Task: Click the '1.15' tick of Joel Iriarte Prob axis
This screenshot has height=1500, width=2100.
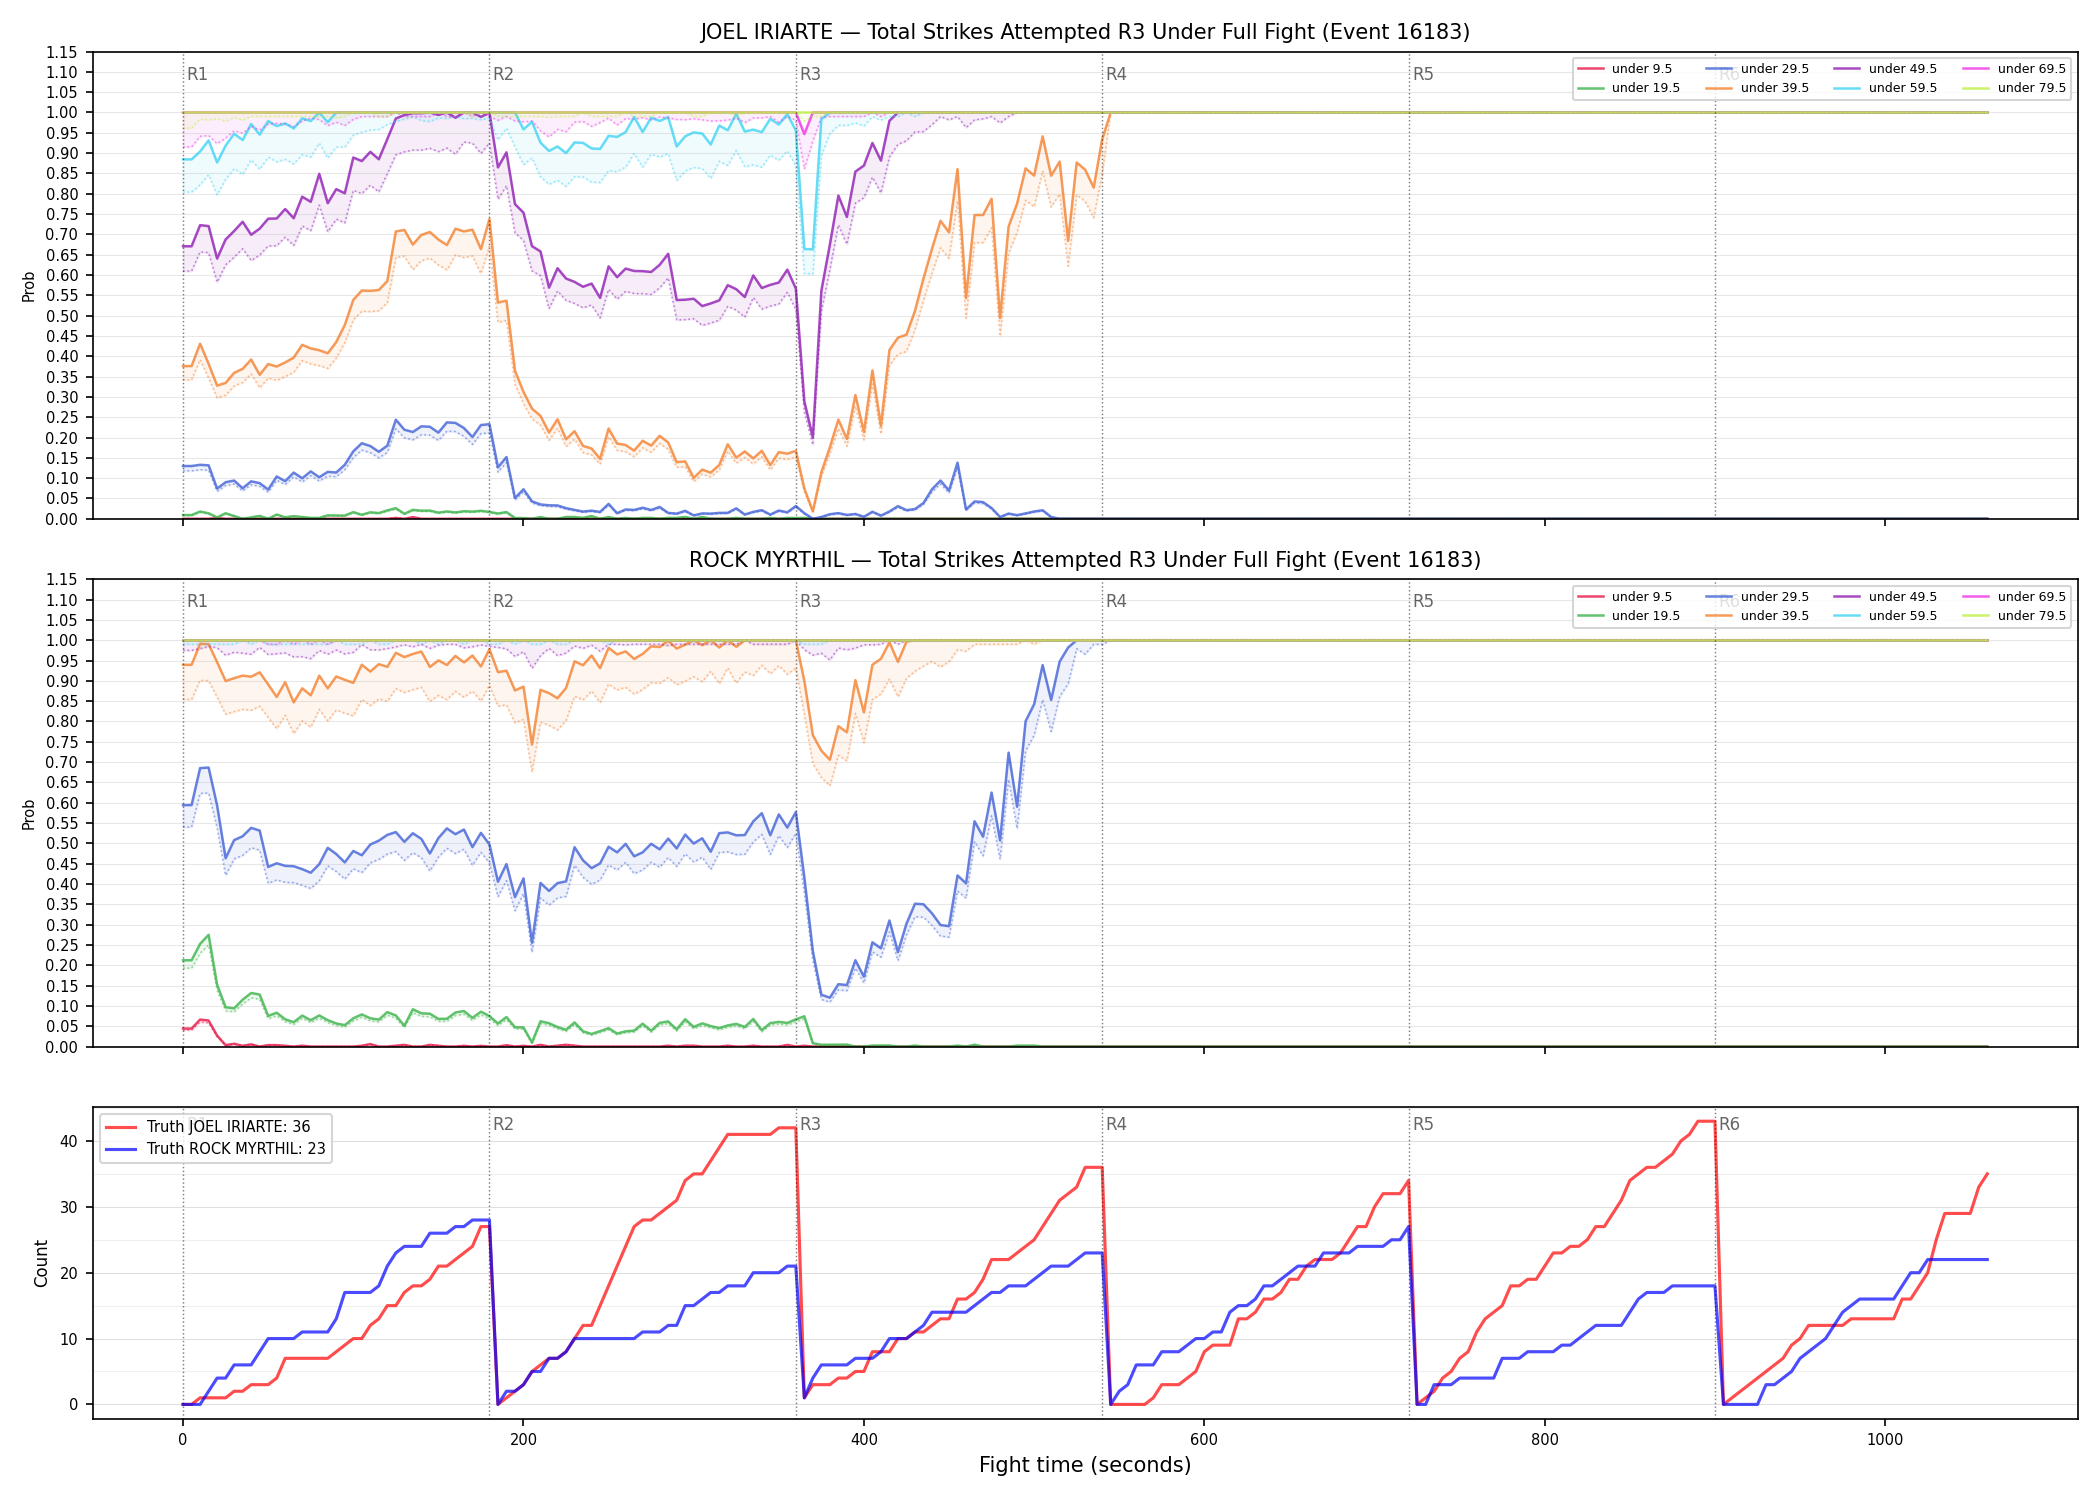Action: (x=62, y=52)
